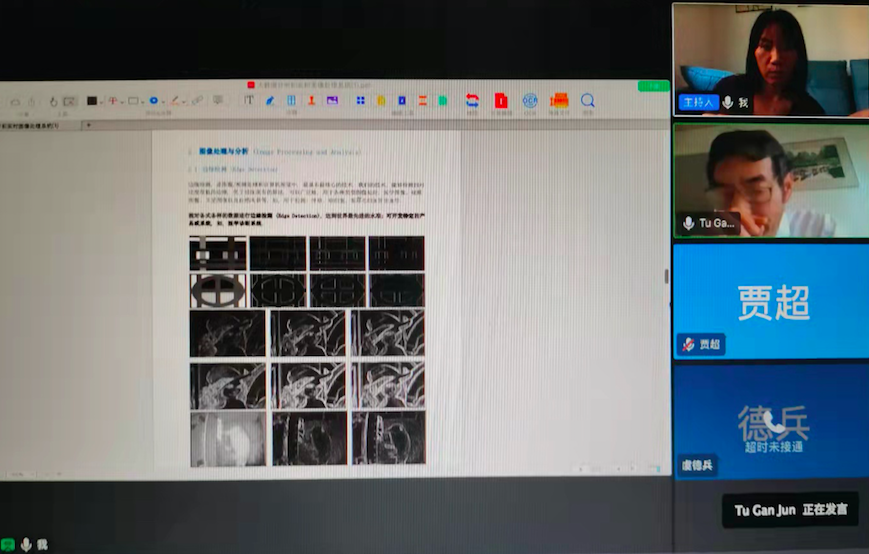Open a new tab with the plus button
This screenshot has width=869, height=554.
point(88,125)
